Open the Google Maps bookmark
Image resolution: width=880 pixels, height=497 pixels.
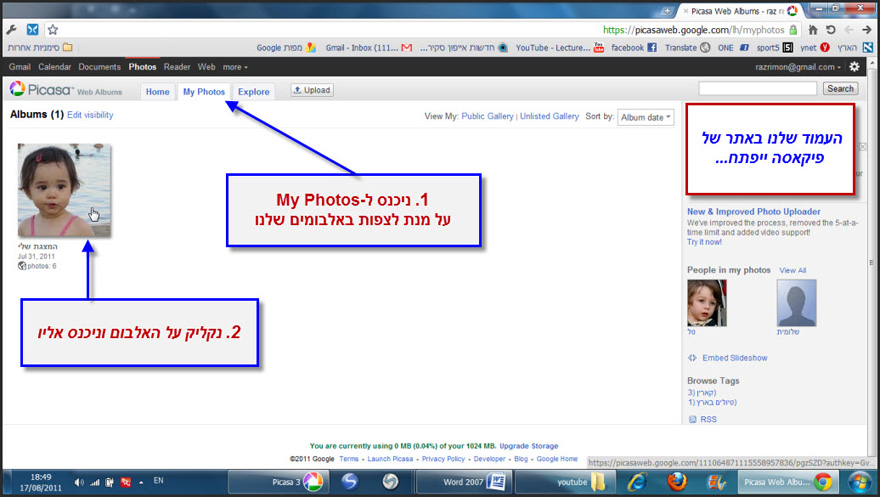point(286,48)
